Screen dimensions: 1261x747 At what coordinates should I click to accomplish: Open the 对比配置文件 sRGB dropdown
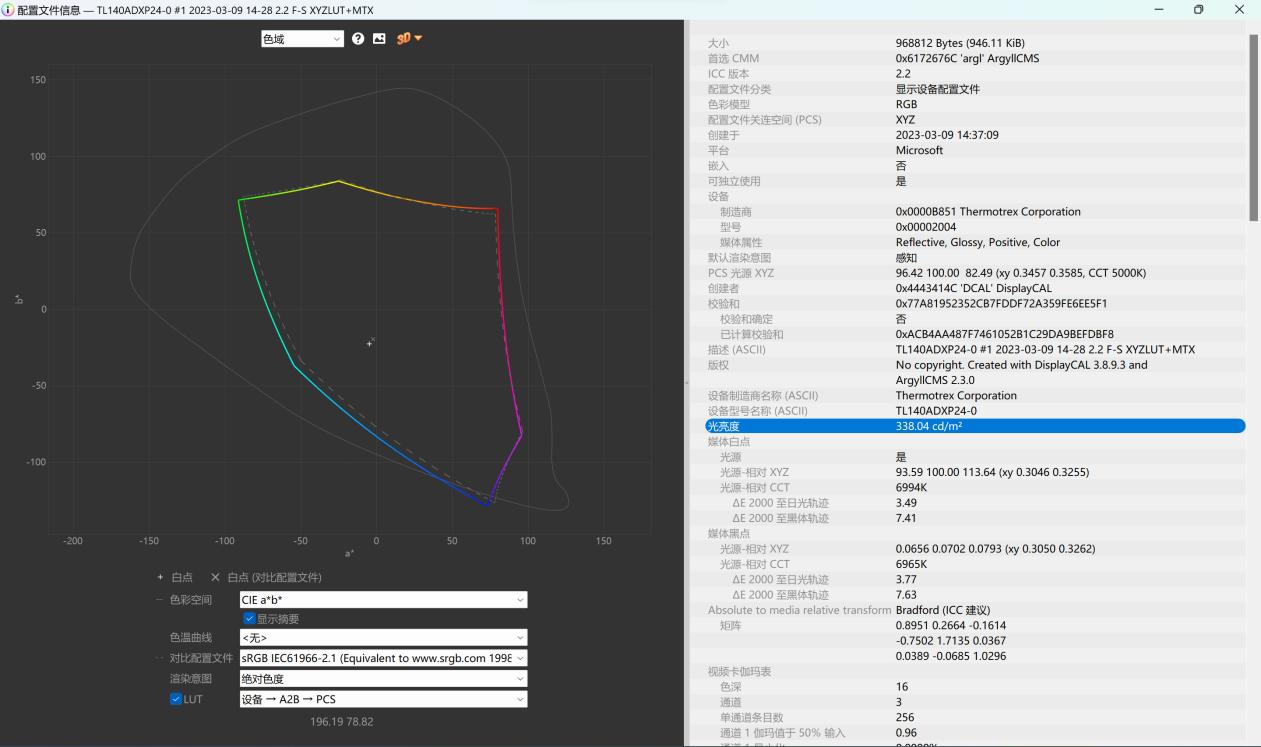click(x=383, y=658)
